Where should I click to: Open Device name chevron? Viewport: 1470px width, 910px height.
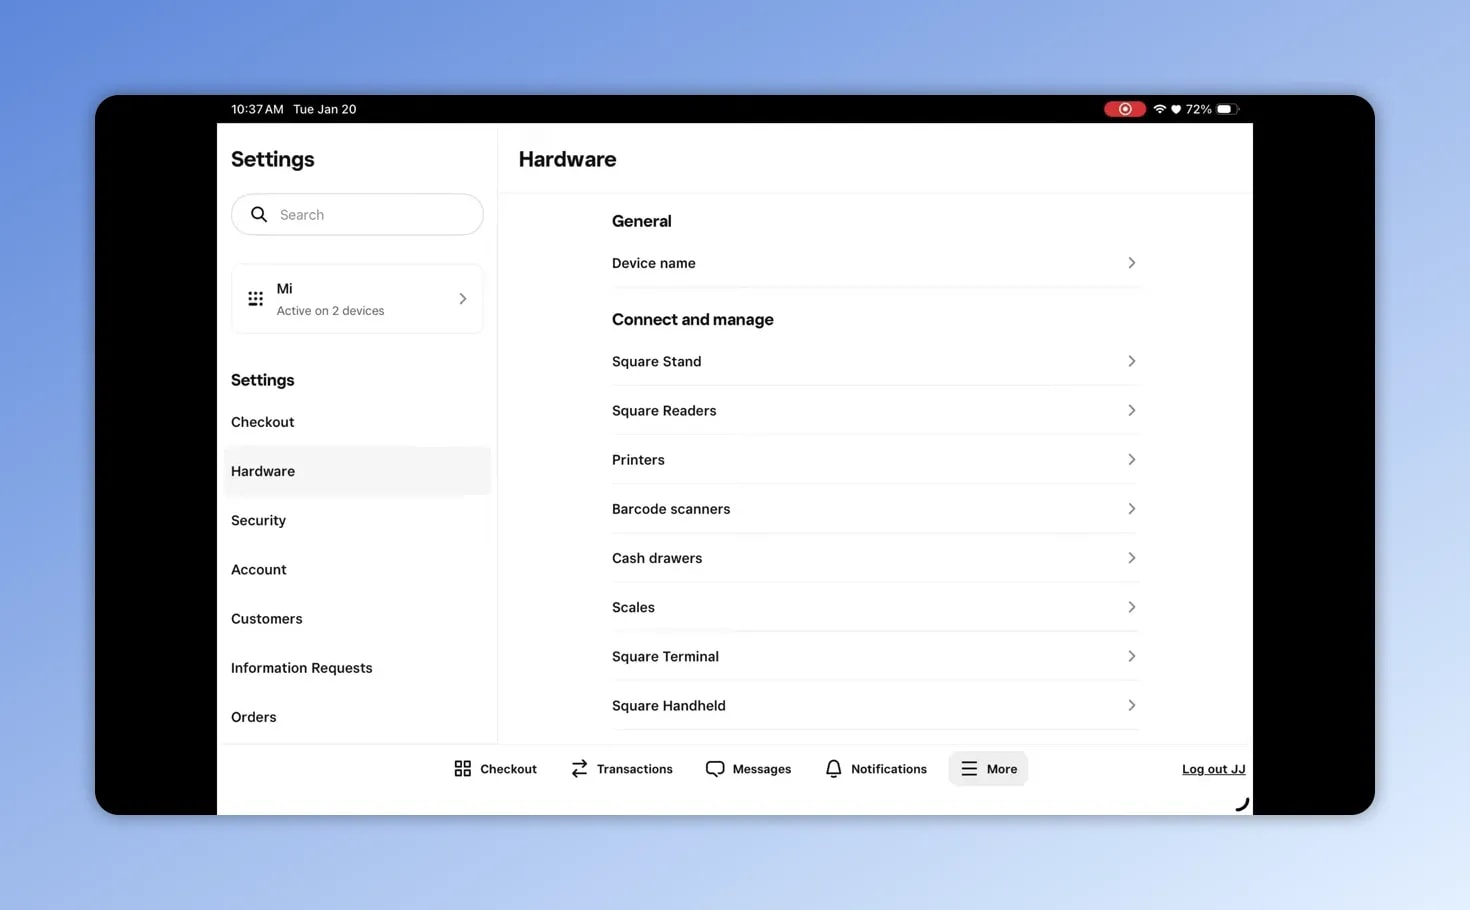tap(1131, 263)
